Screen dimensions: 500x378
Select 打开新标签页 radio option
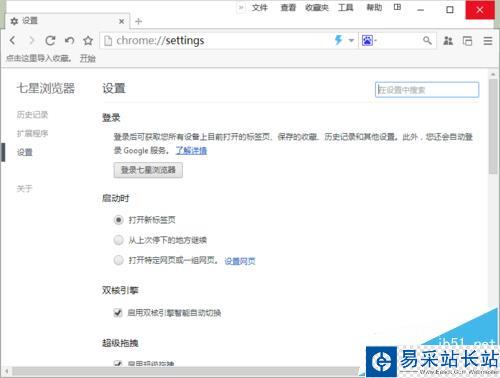118,220
